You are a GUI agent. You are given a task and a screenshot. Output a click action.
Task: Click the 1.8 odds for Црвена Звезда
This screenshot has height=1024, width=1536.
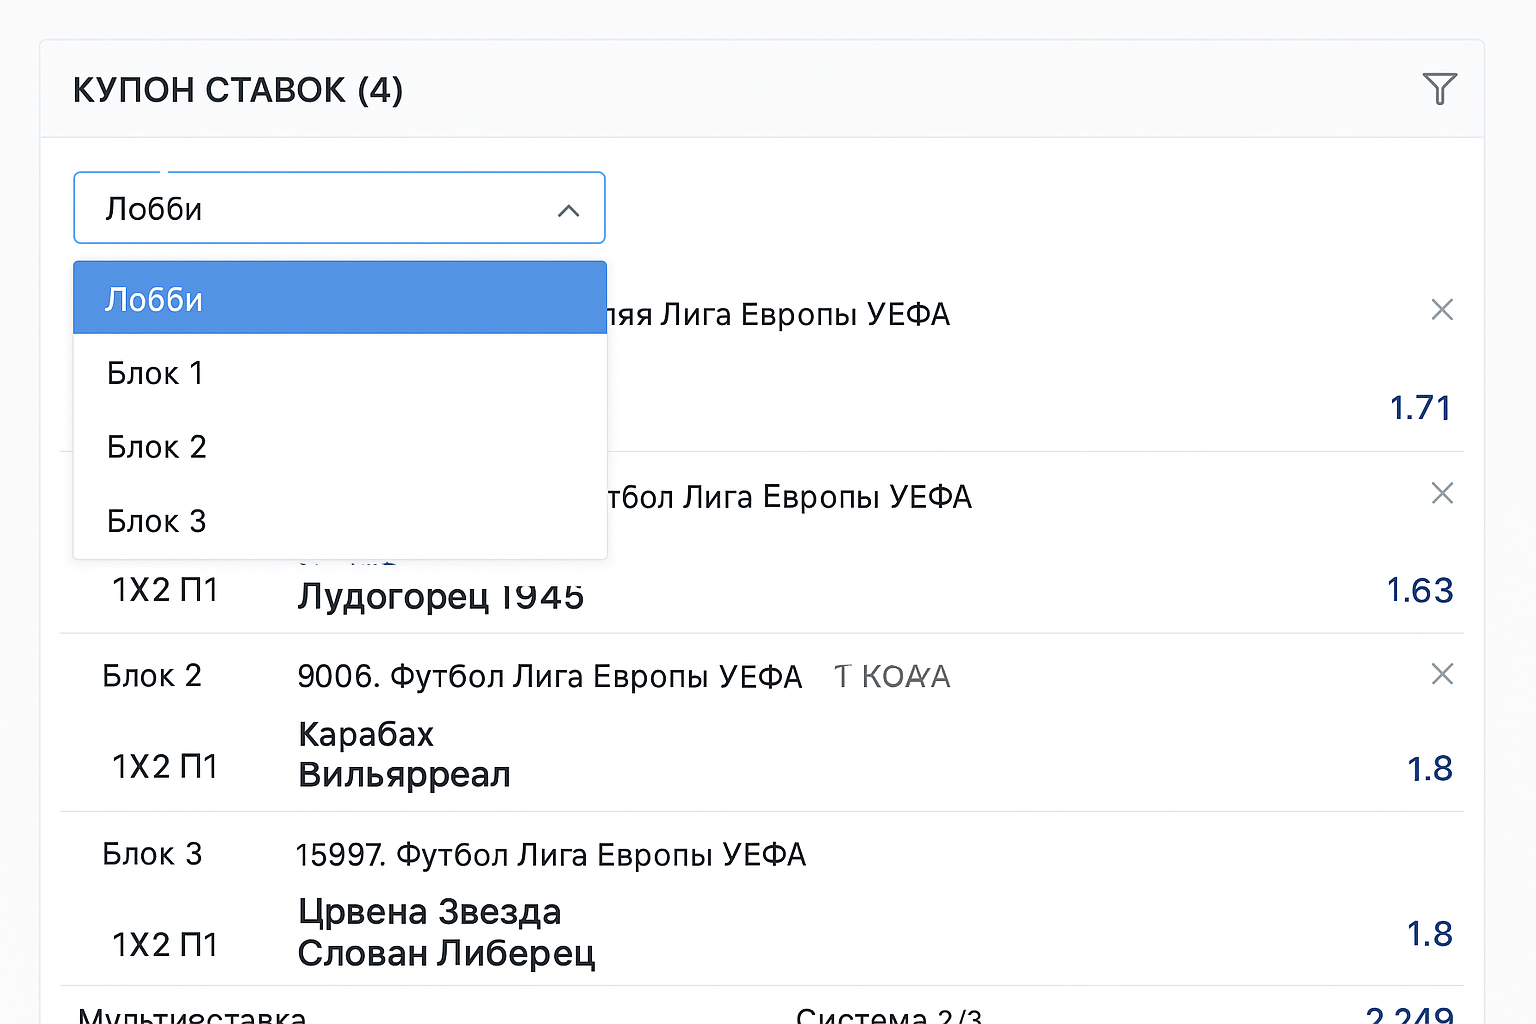coord(1429,933)
